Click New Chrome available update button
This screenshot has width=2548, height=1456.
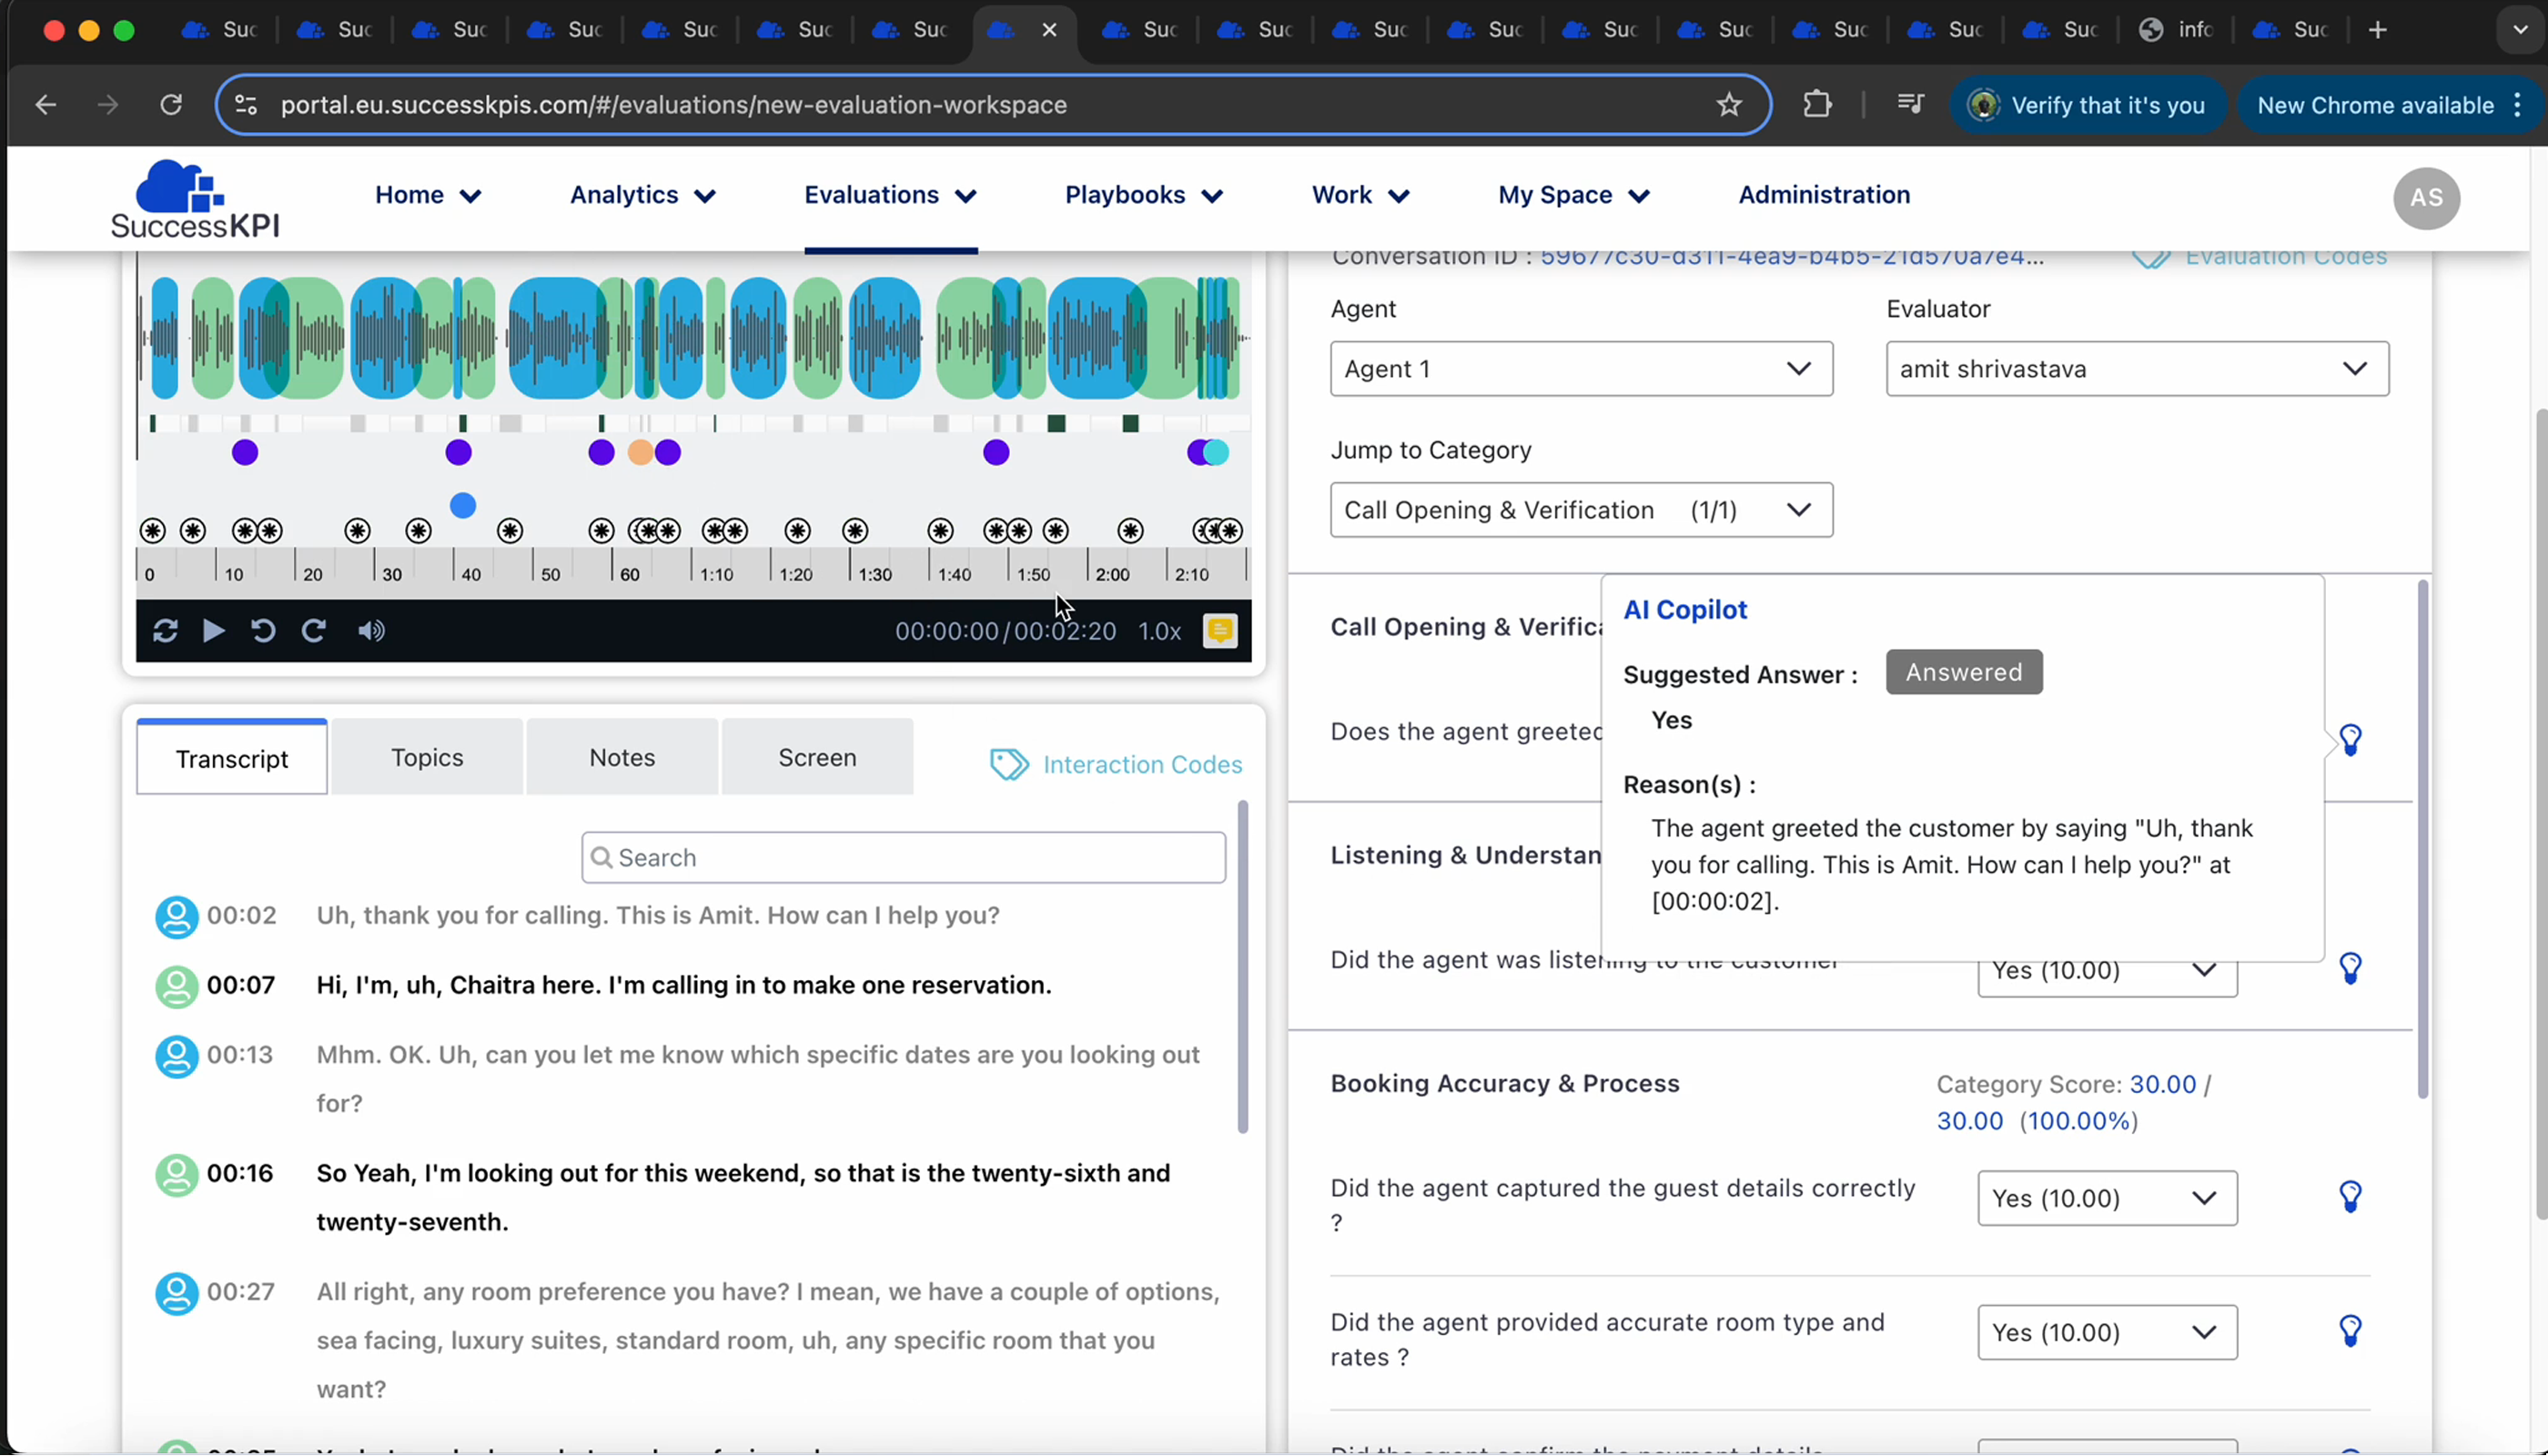(x=2389, y=105)
